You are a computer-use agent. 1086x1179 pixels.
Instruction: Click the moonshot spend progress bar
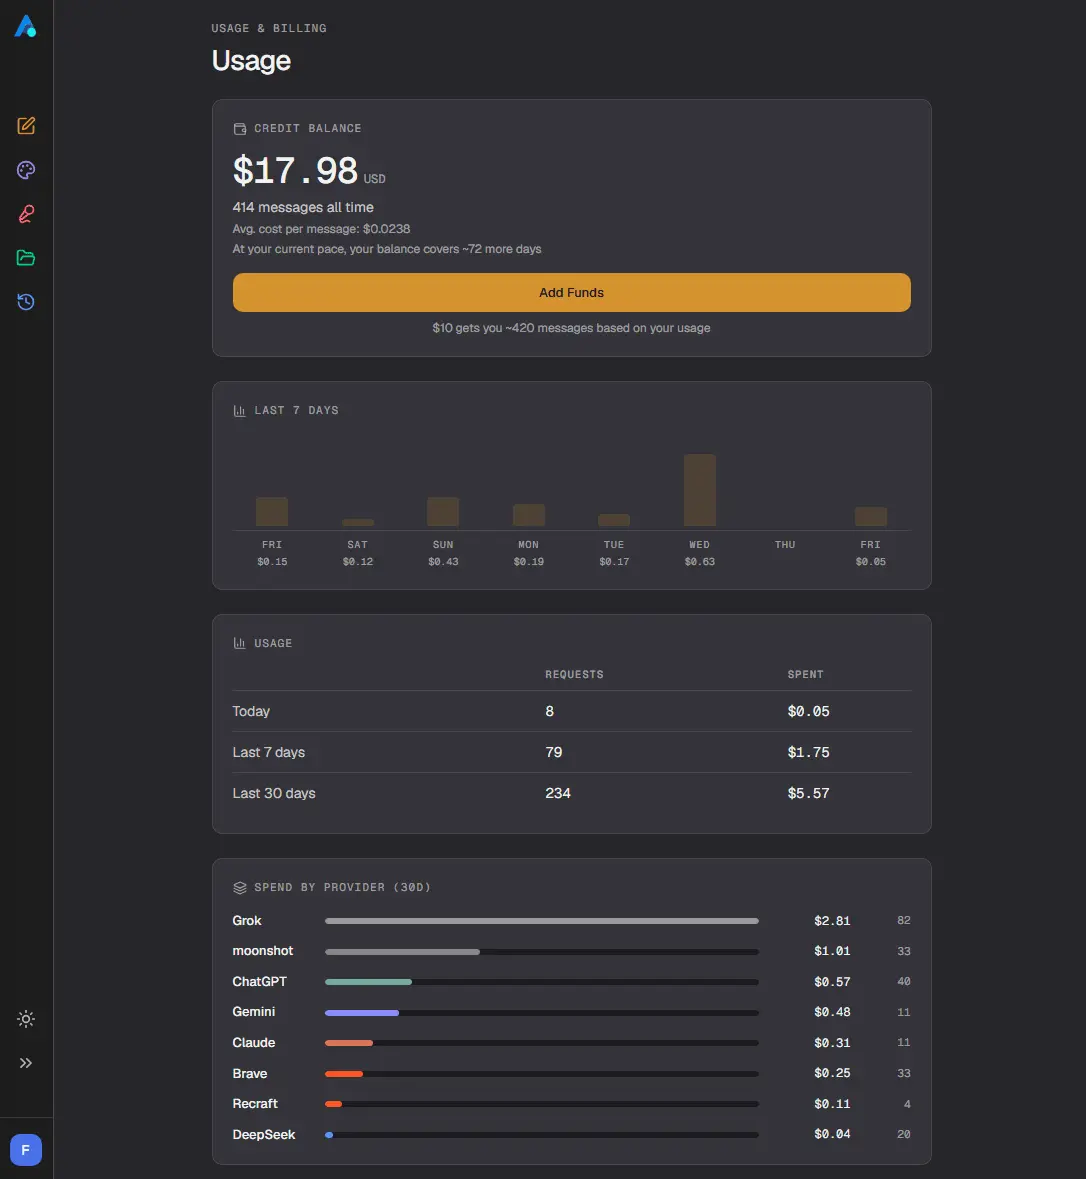(x=541, y=952)
